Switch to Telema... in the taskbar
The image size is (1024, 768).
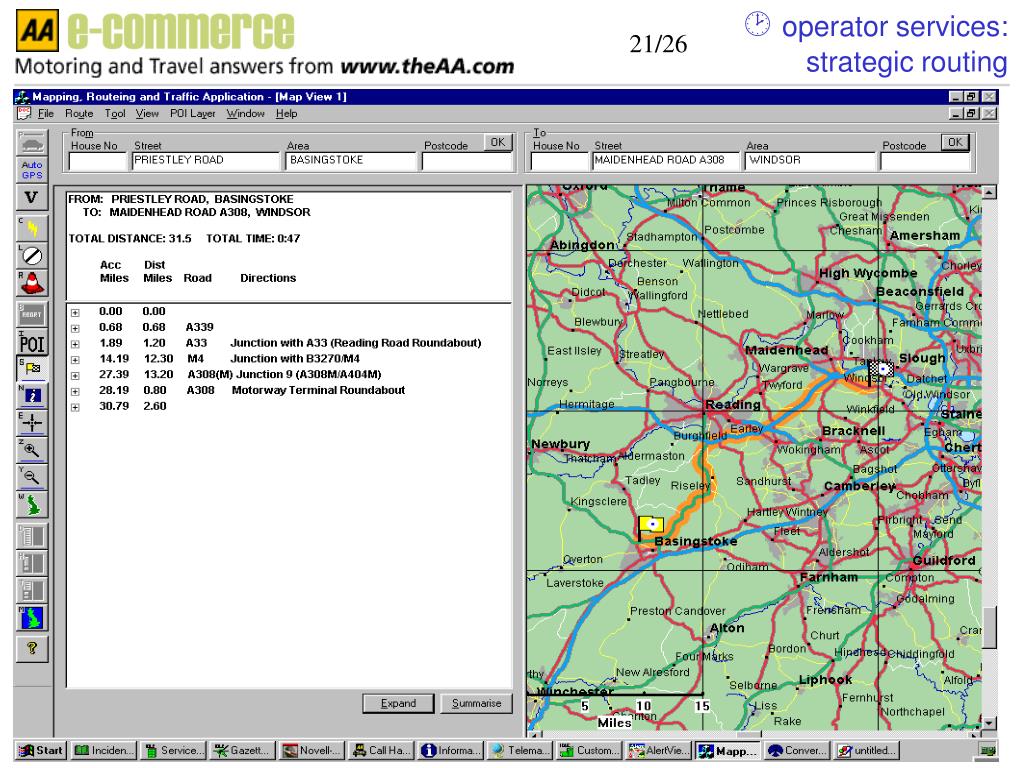520,751
